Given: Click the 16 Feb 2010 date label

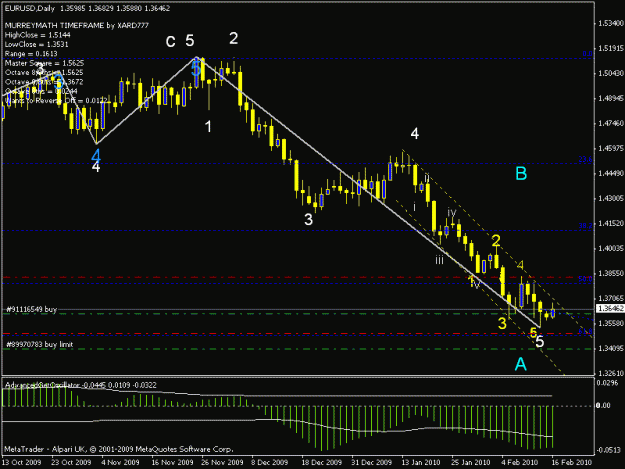Looking at the screenshot, I should pos(571,462).
